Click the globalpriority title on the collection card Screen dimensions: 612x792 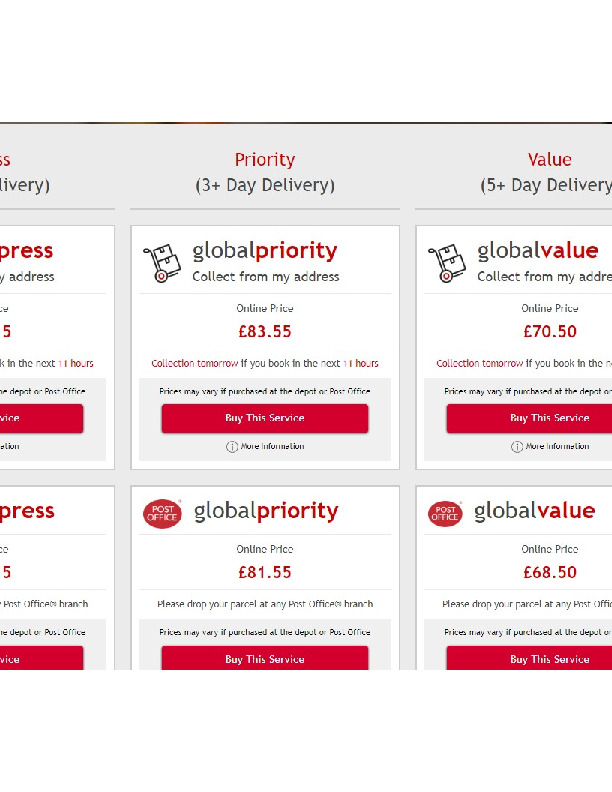click(x=265, y=251)
